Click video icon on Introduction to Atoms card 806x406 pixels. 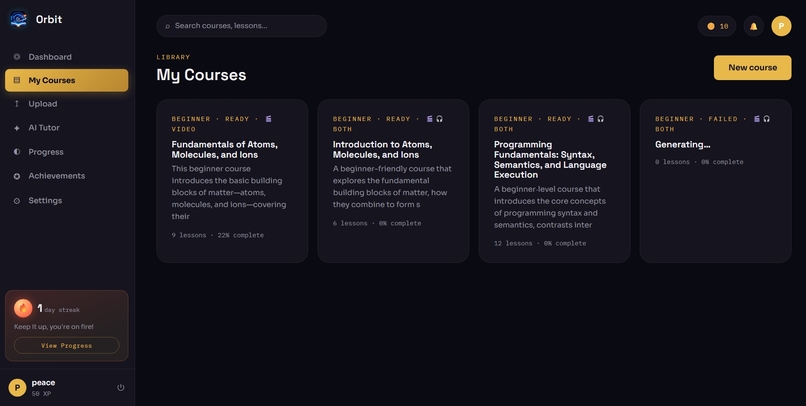click(x=430, y=119)
